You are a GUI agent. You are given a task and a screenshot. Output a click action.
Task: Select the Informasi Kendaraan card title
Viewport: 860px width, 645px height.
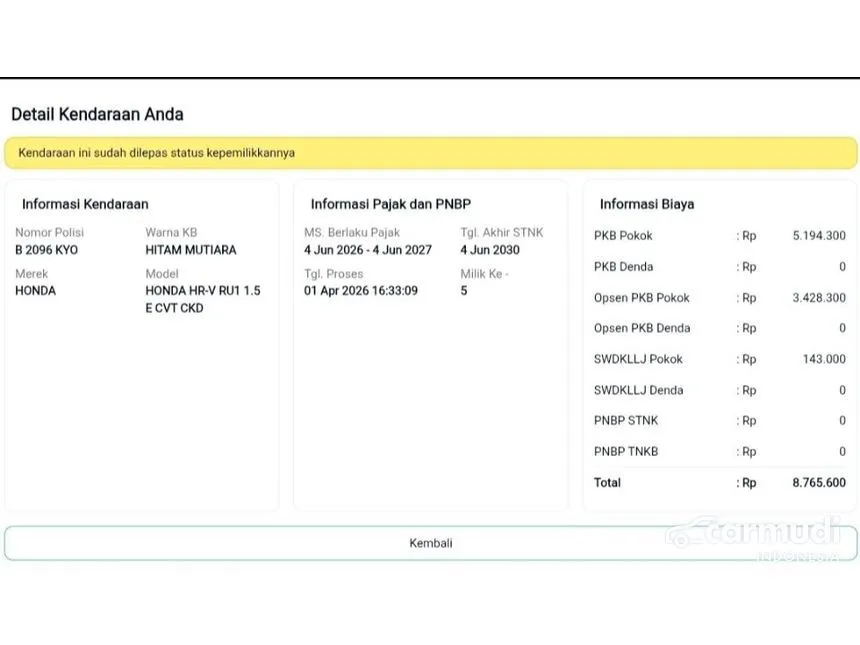[x=85, y=204]
